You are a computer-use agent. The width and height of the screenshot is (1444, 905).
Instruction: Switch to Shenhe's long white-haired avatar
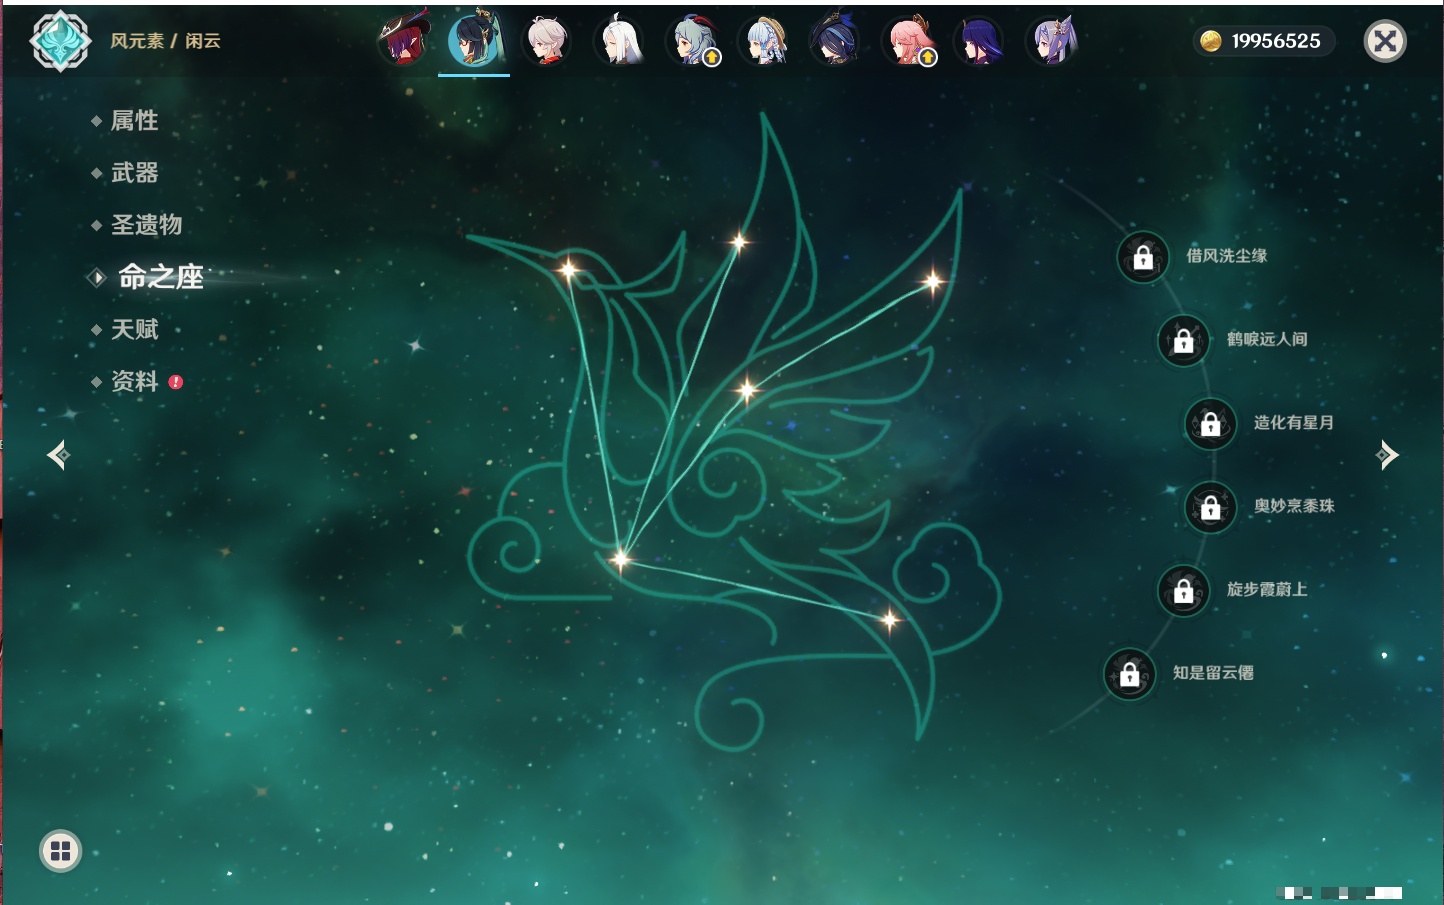click(x=619, y=40)
